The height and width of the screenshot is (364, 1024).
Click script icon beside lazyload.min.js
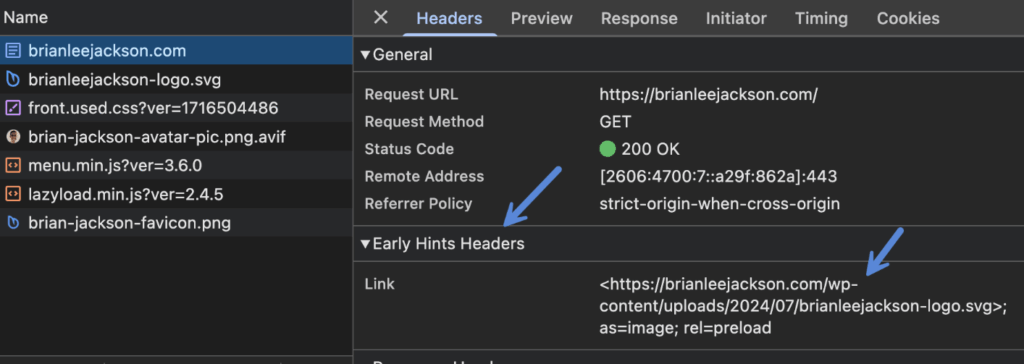(12, 195)
